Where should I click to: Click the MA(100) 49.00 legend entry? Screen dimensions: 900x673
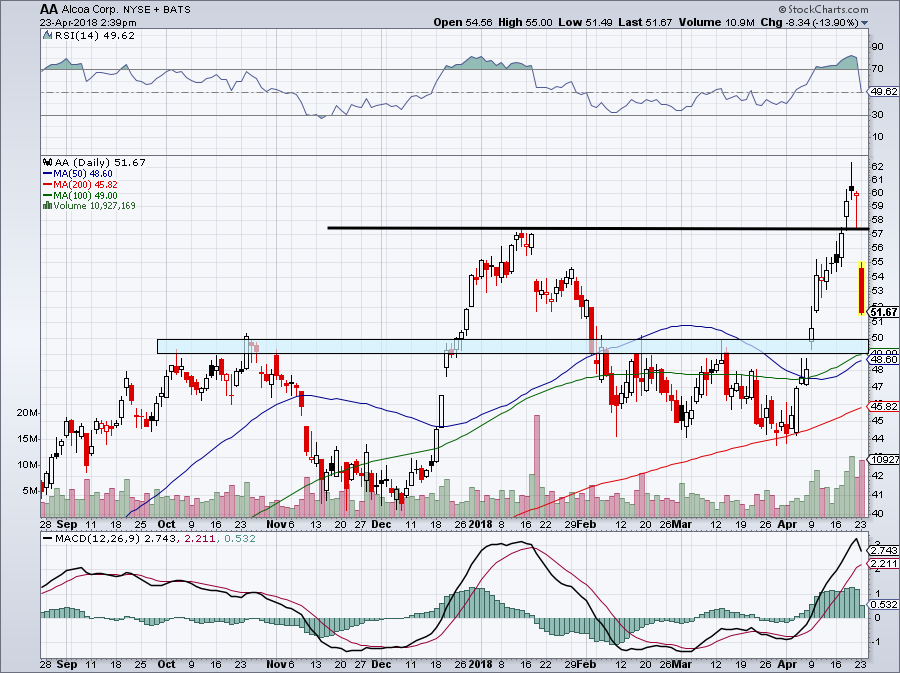(86, 196)
